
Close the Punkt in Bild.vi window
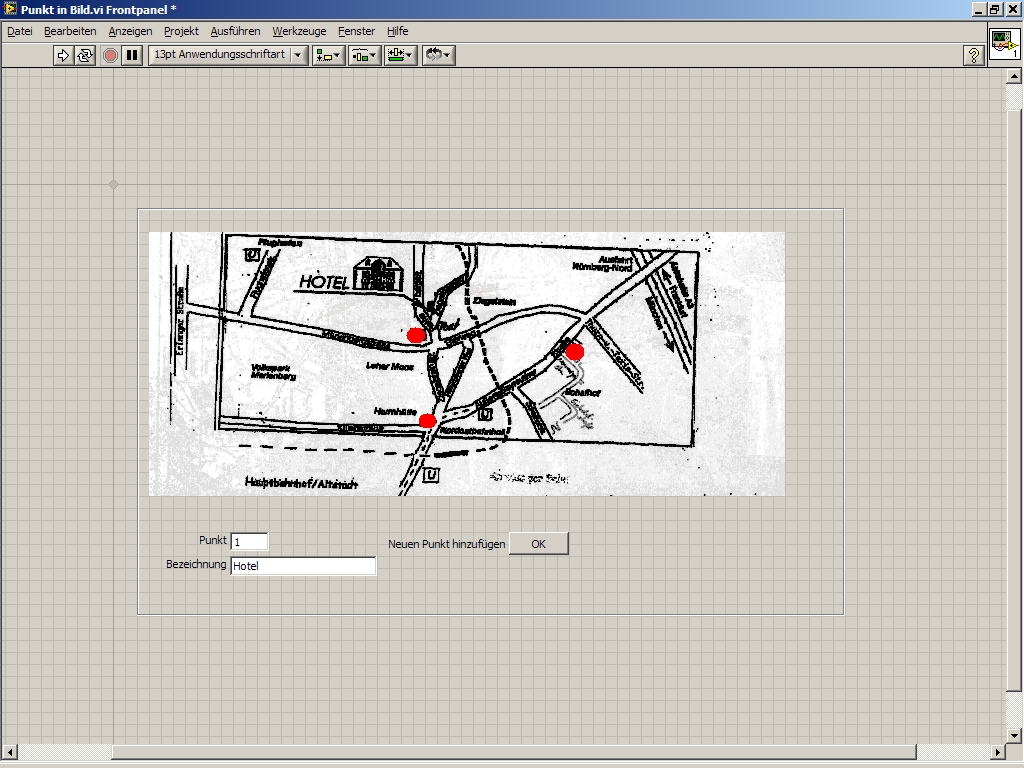(x=1013, y=9)
